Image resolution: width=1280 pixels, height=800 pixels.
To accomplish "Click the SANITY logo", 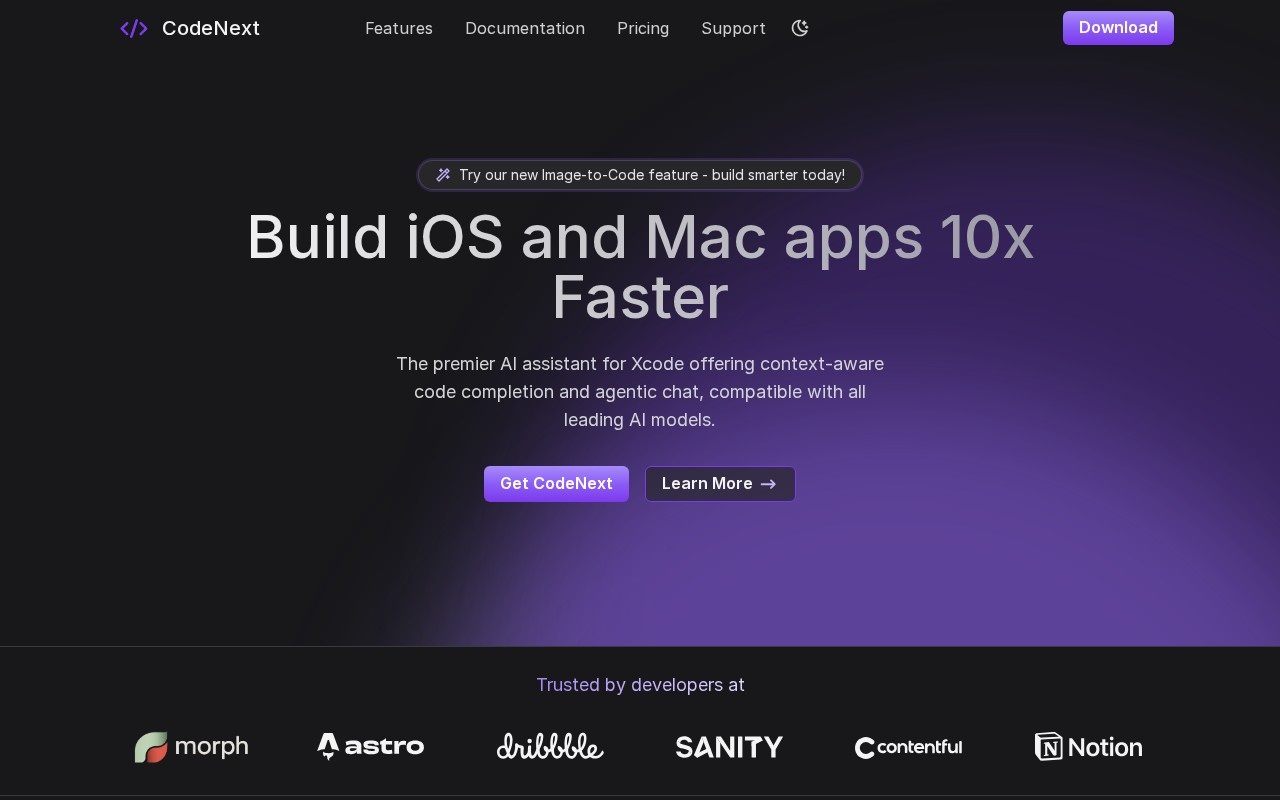I will [729, 747].
